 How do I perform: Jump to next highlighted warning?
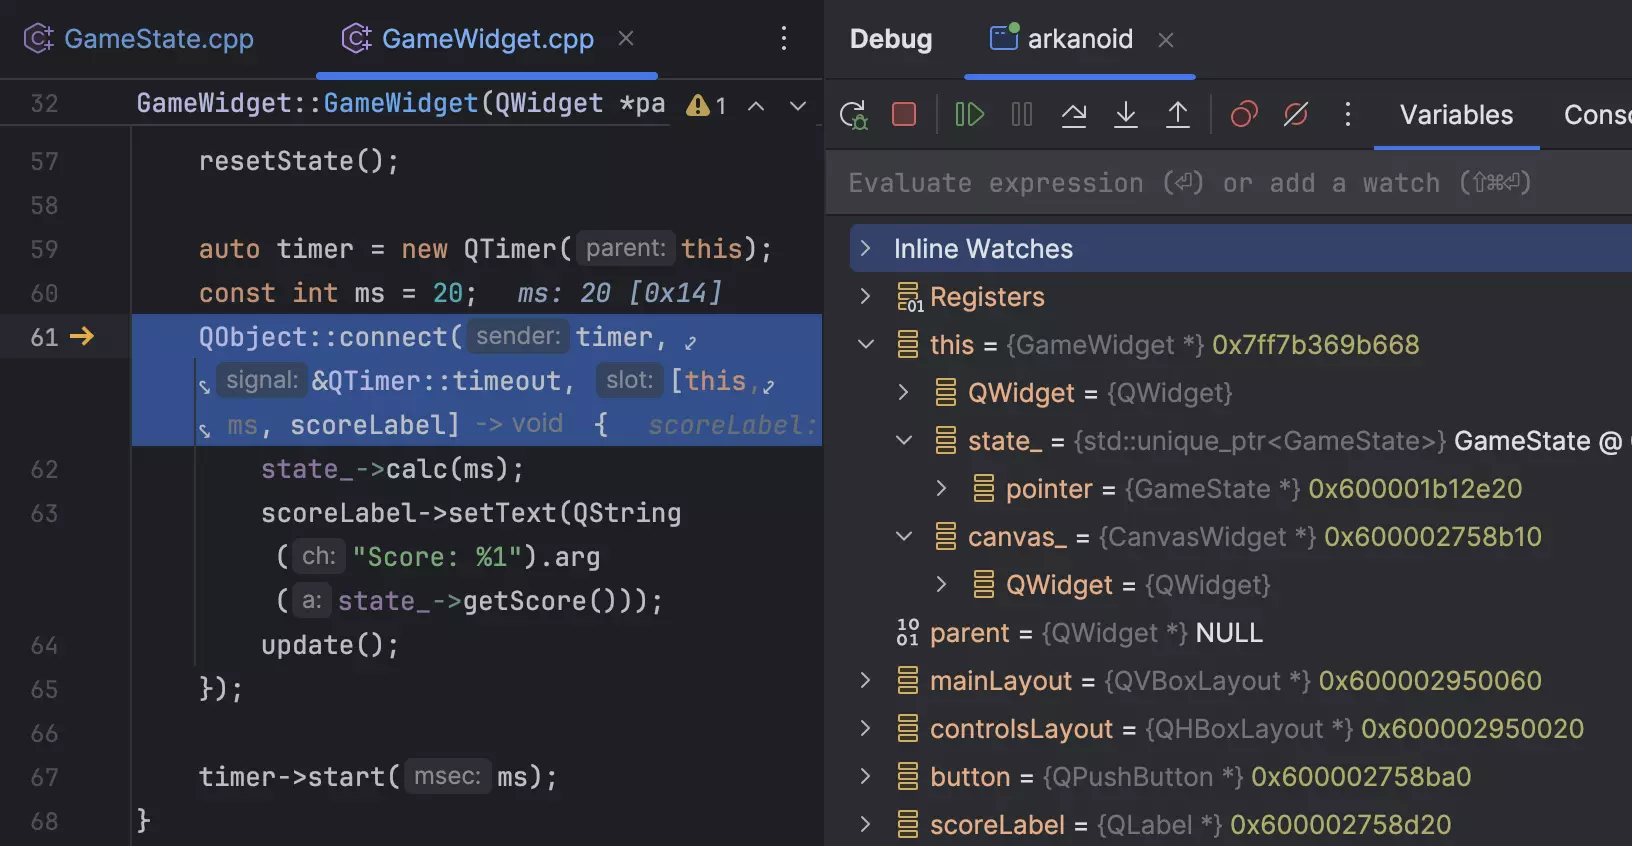(x=797, y=105)
